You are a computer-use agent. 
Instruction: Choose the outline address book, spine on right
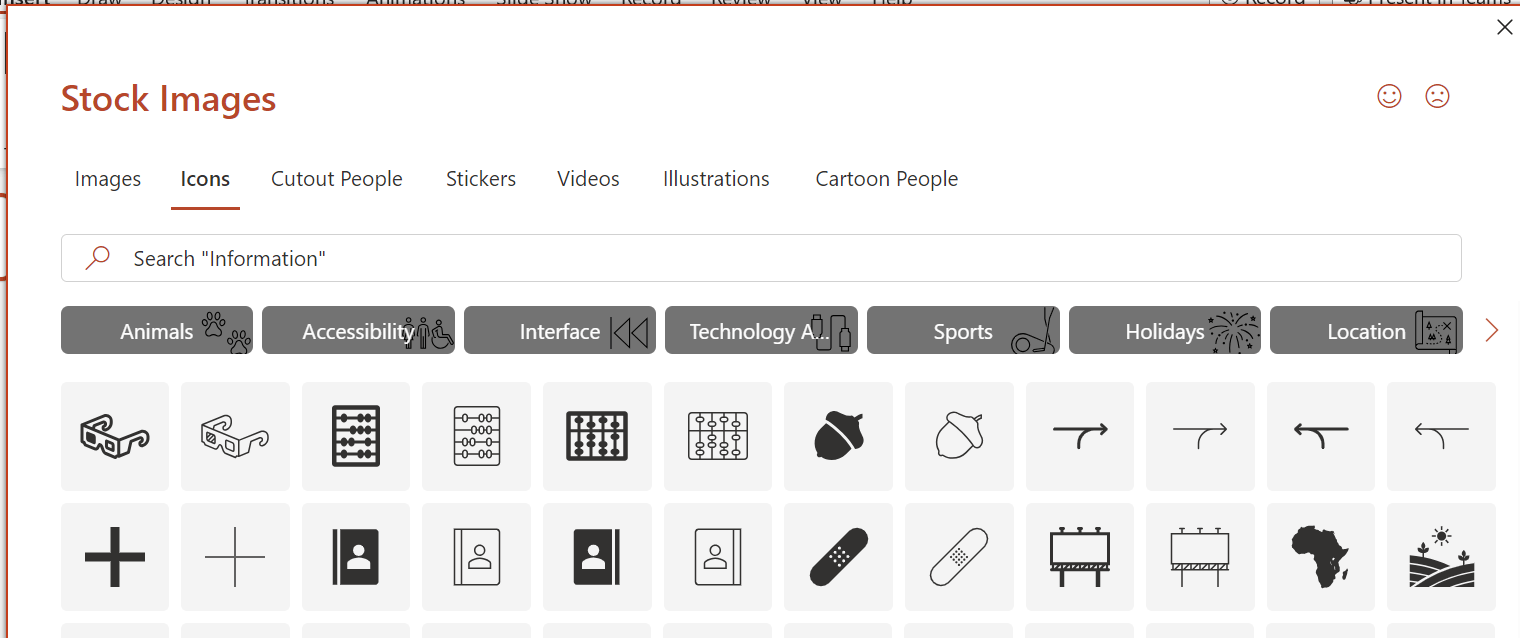(718, 557)
